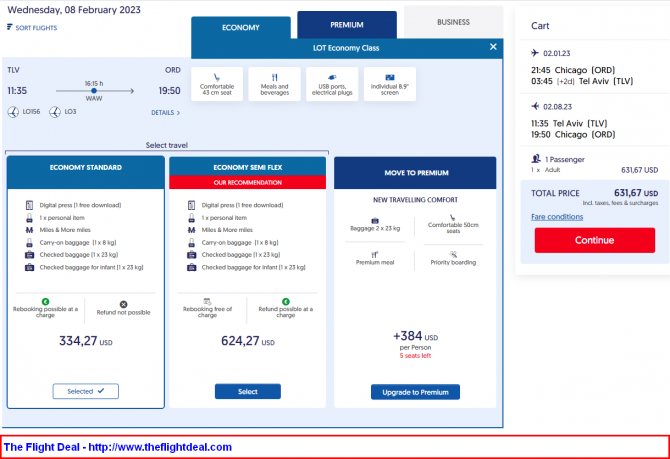Select the Economy Standard fare header
The width and height of the screenshot is (670, 459).
pos(85,172)
